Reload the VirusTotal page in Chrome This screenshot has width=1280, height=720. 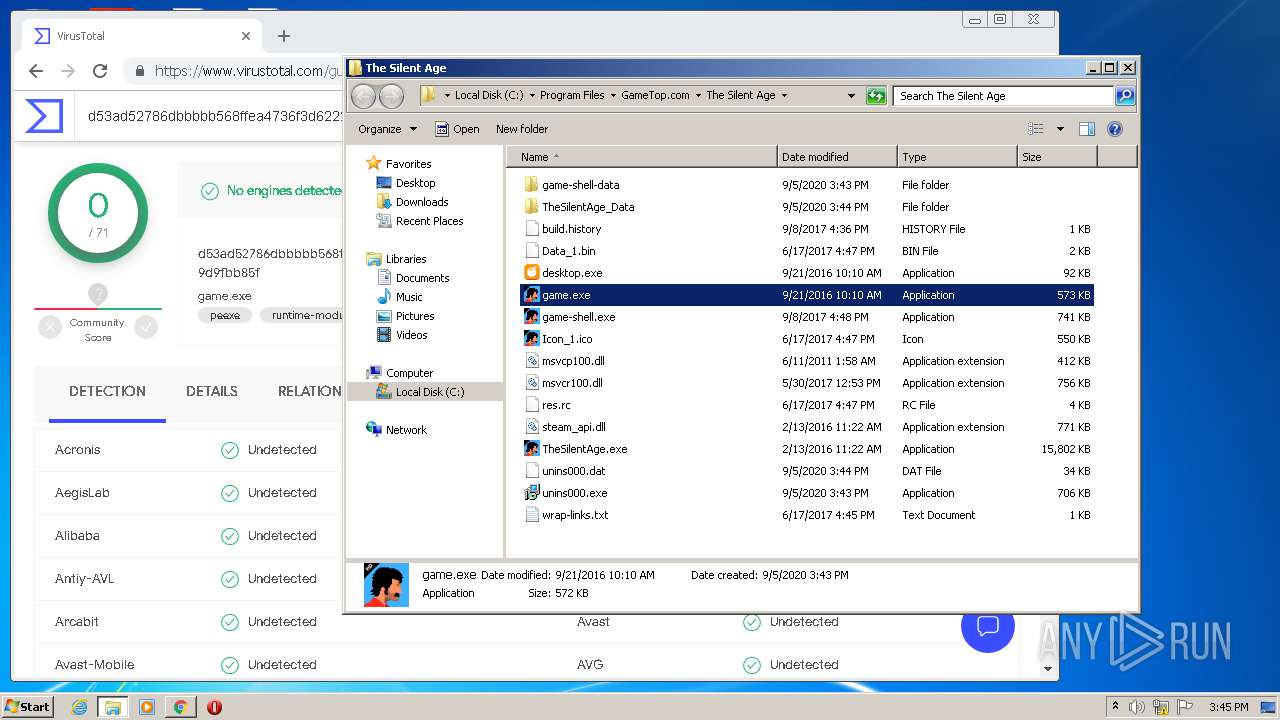(x=100, y=71)
